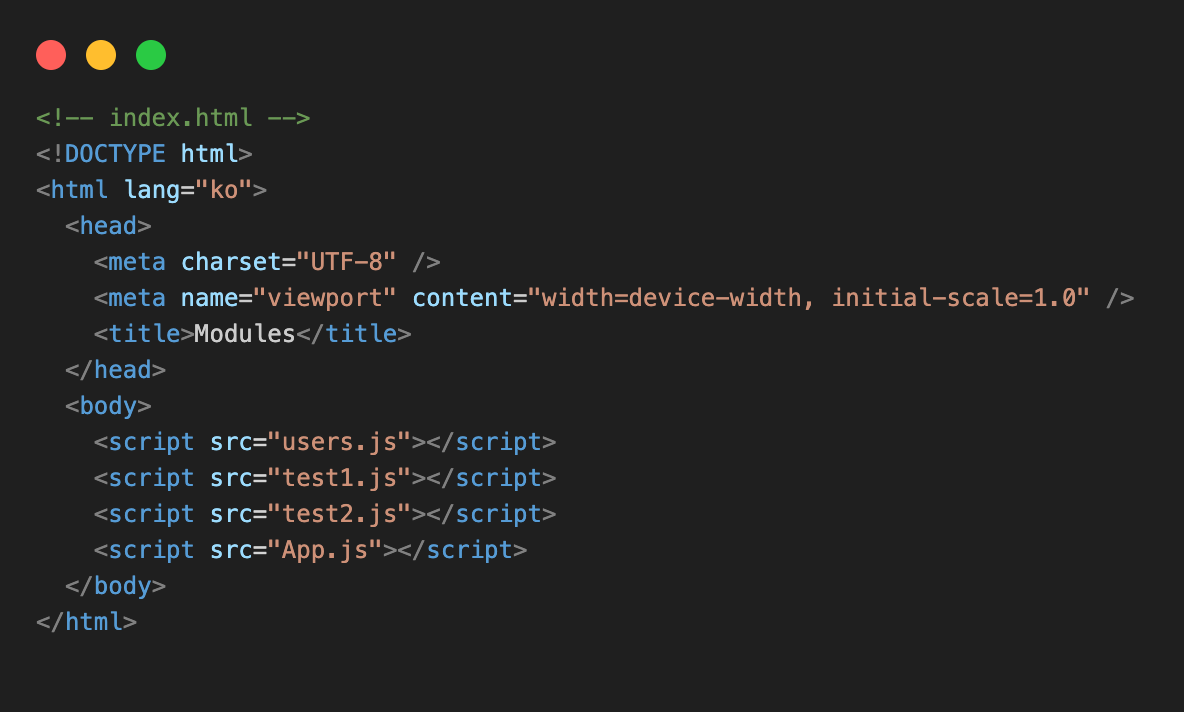Screen dimensions: 1184x712
Task: Place cursor on DOCTYPE keyword
Action: tap(115, 154)
